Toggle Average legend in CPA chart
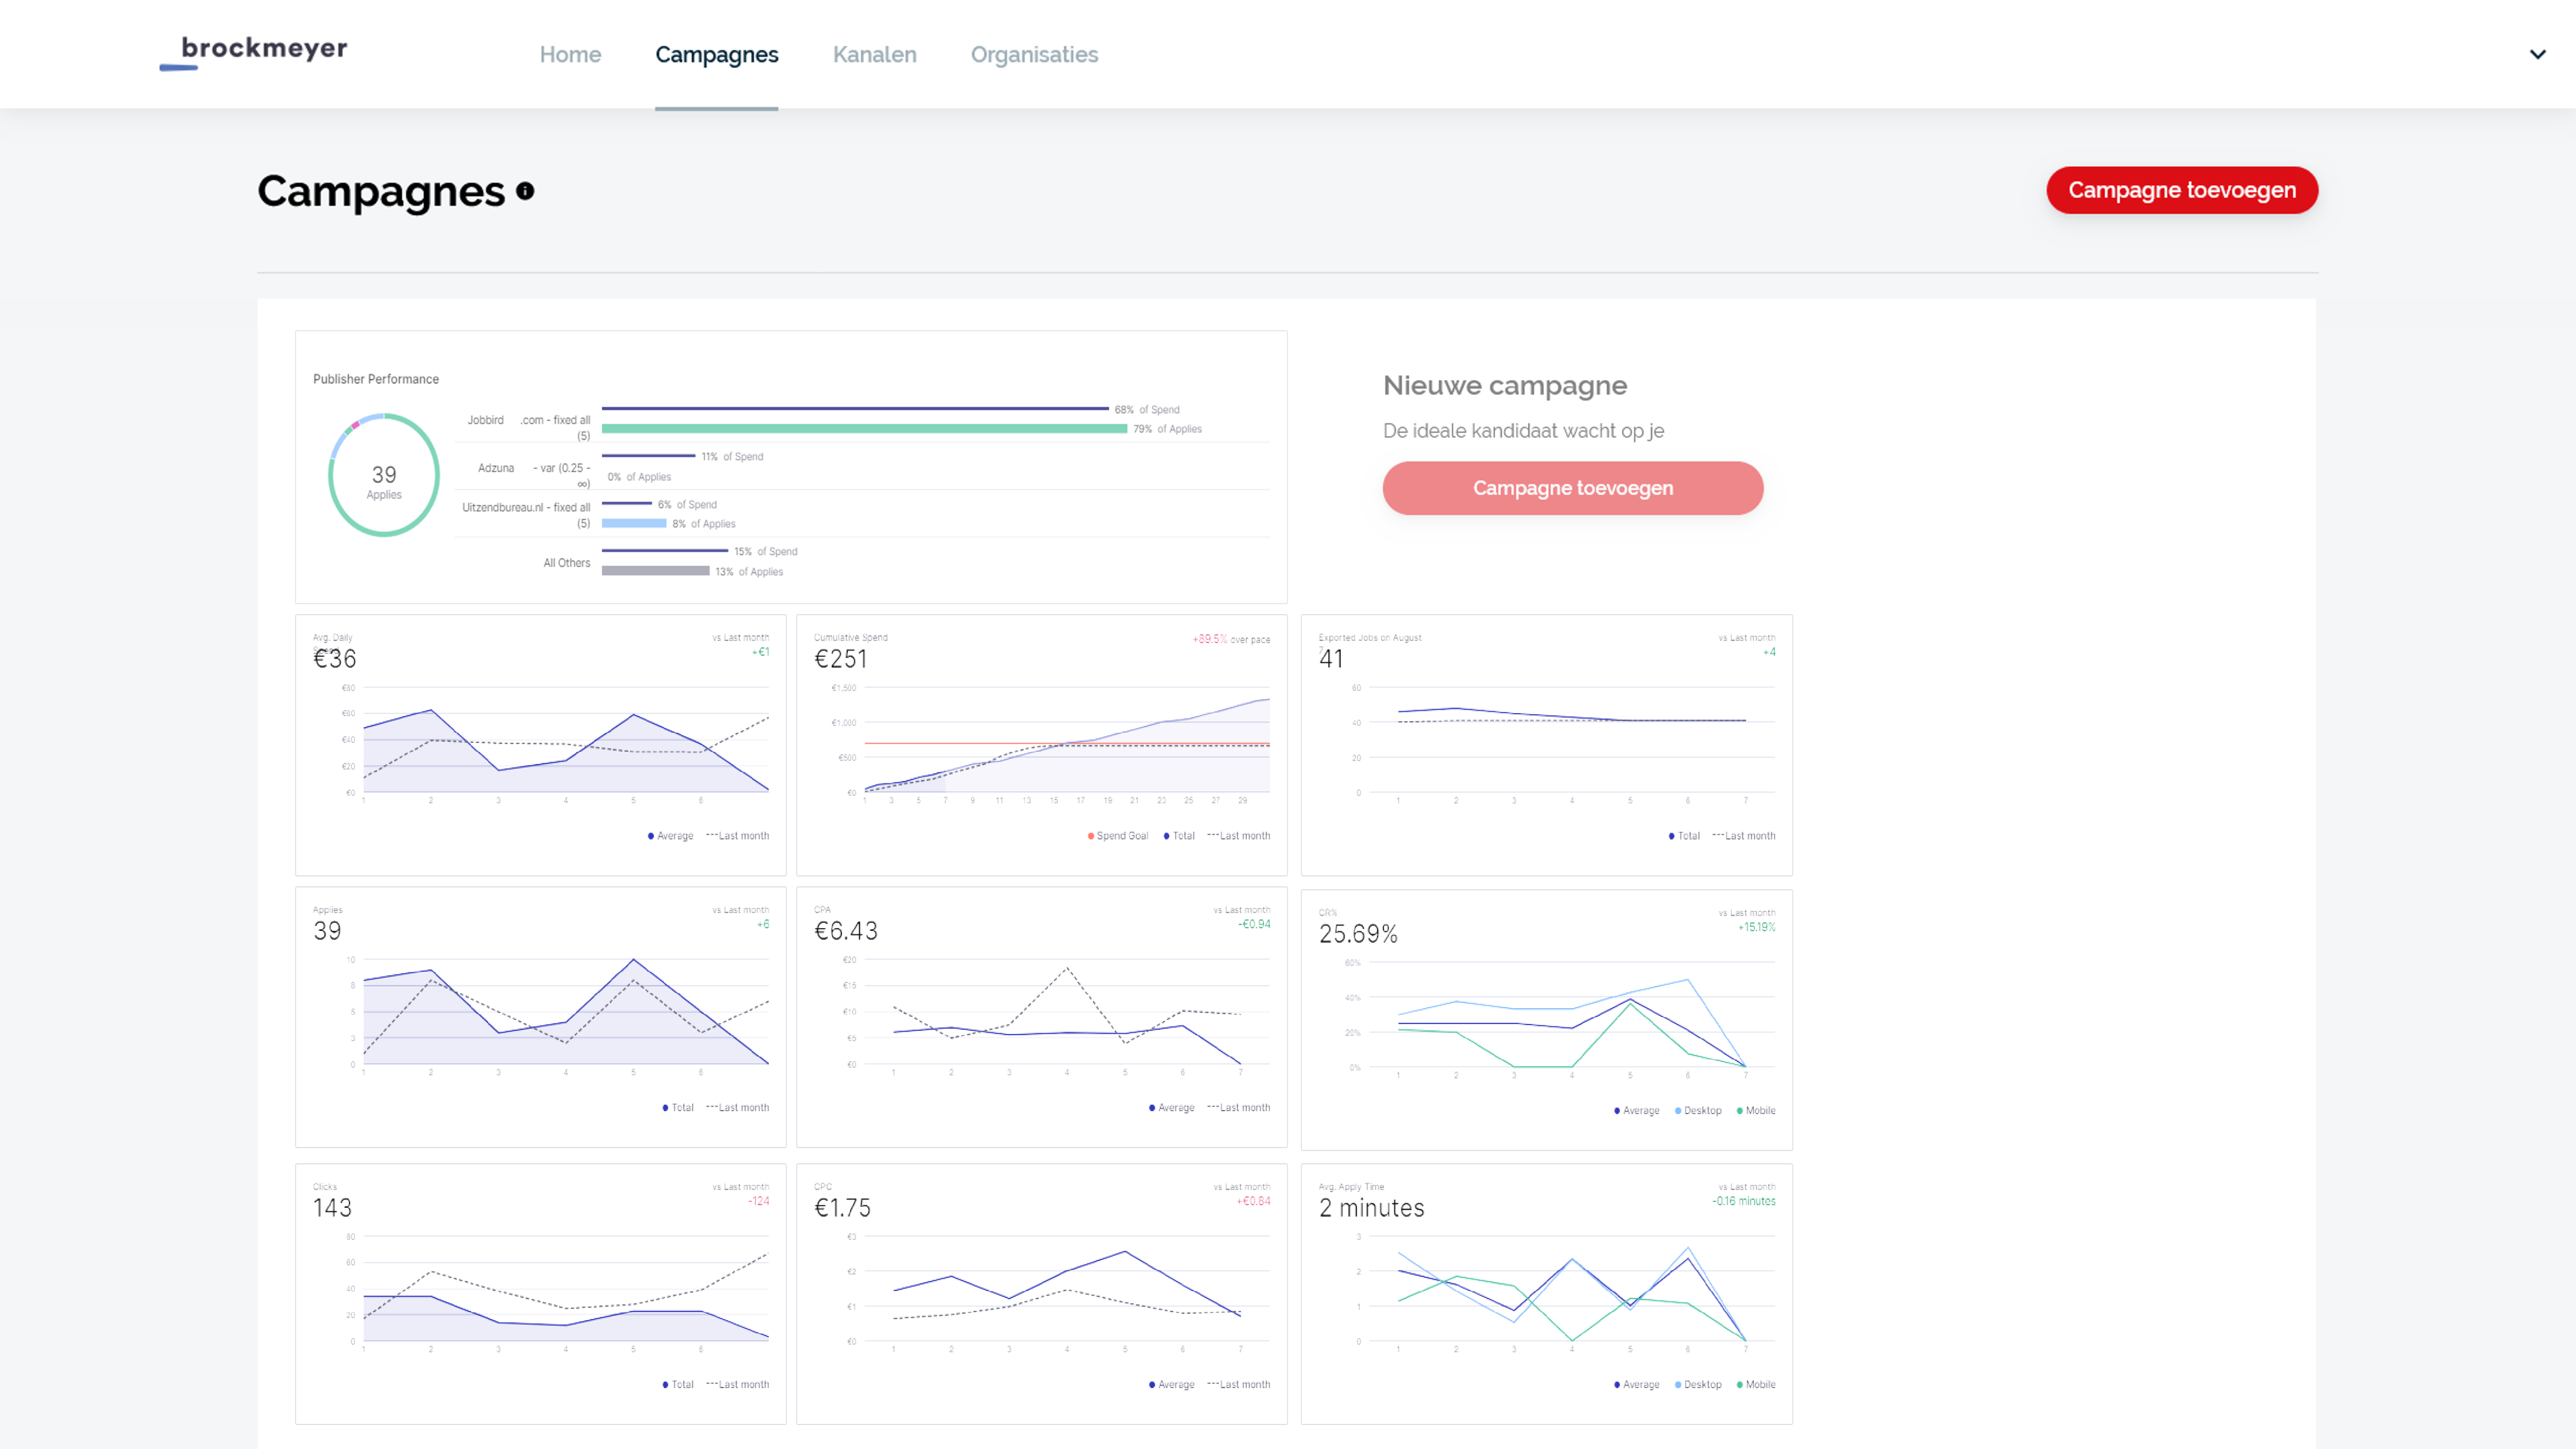 tap(1172, 1108)
